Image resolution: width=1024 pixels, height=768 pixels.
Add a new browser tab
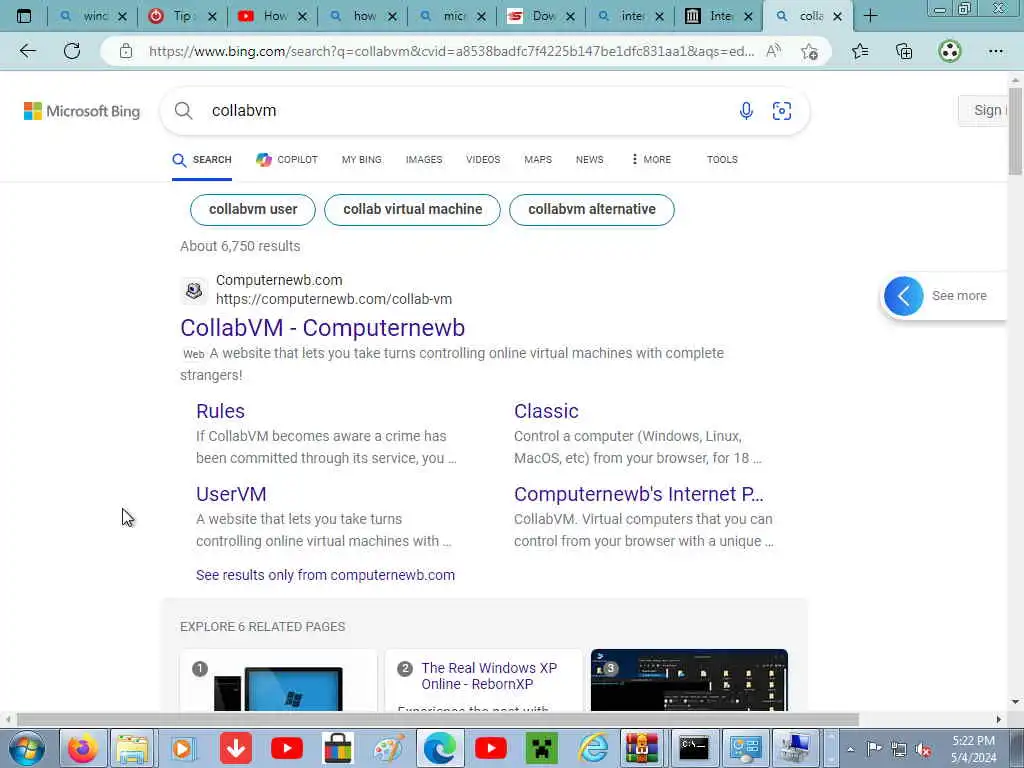[x=871, y=16]
